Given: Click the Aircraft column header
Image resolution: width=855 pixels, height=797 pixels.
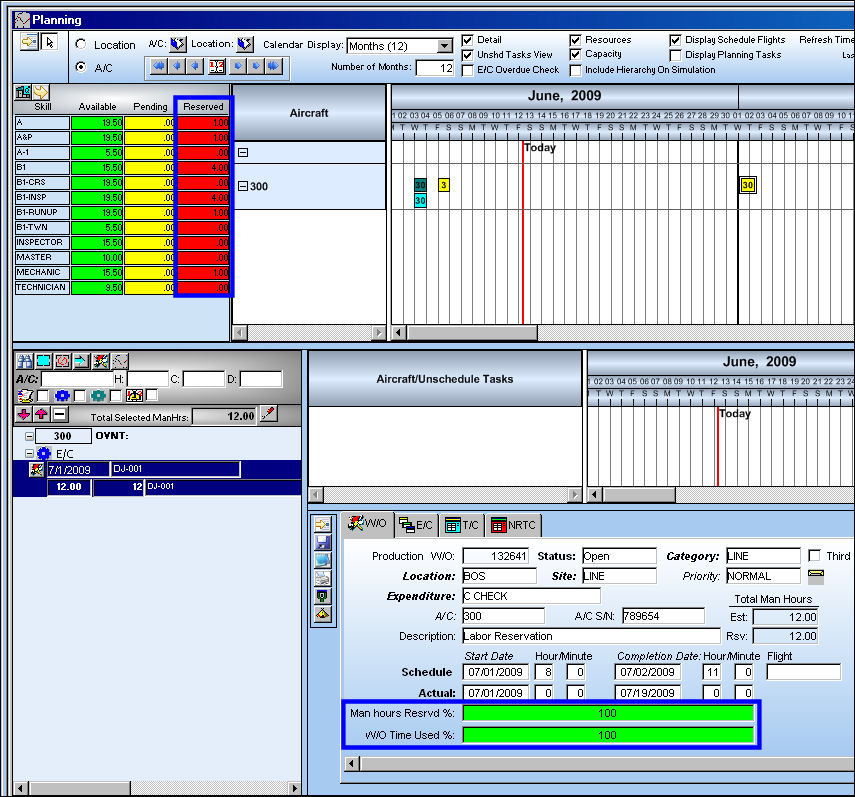Looking at the screenshot, I should 309,113.
